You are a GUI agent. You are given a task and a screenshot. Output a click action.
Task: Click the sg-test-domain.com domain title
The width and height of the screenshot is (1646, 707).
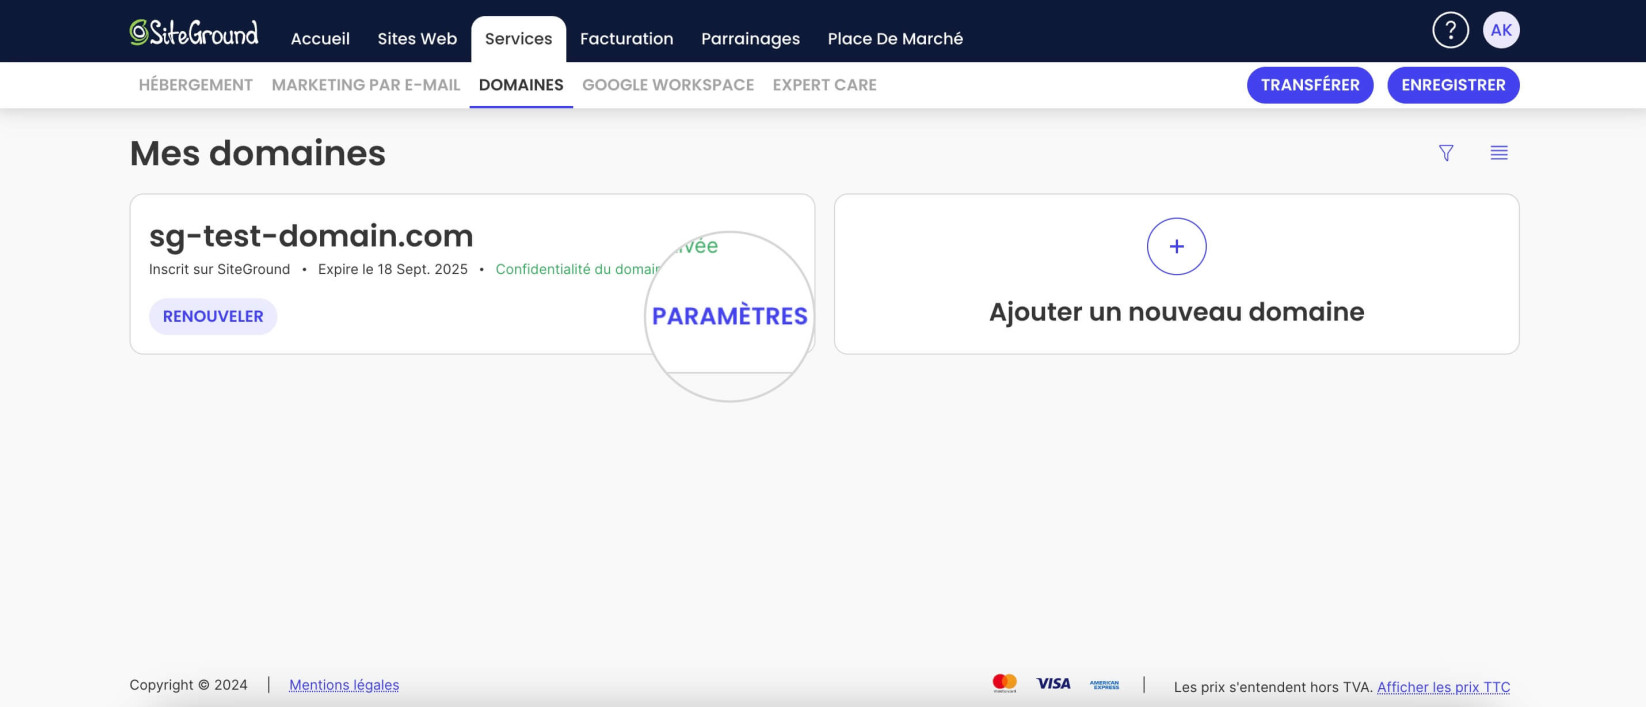tap(311, 236)
